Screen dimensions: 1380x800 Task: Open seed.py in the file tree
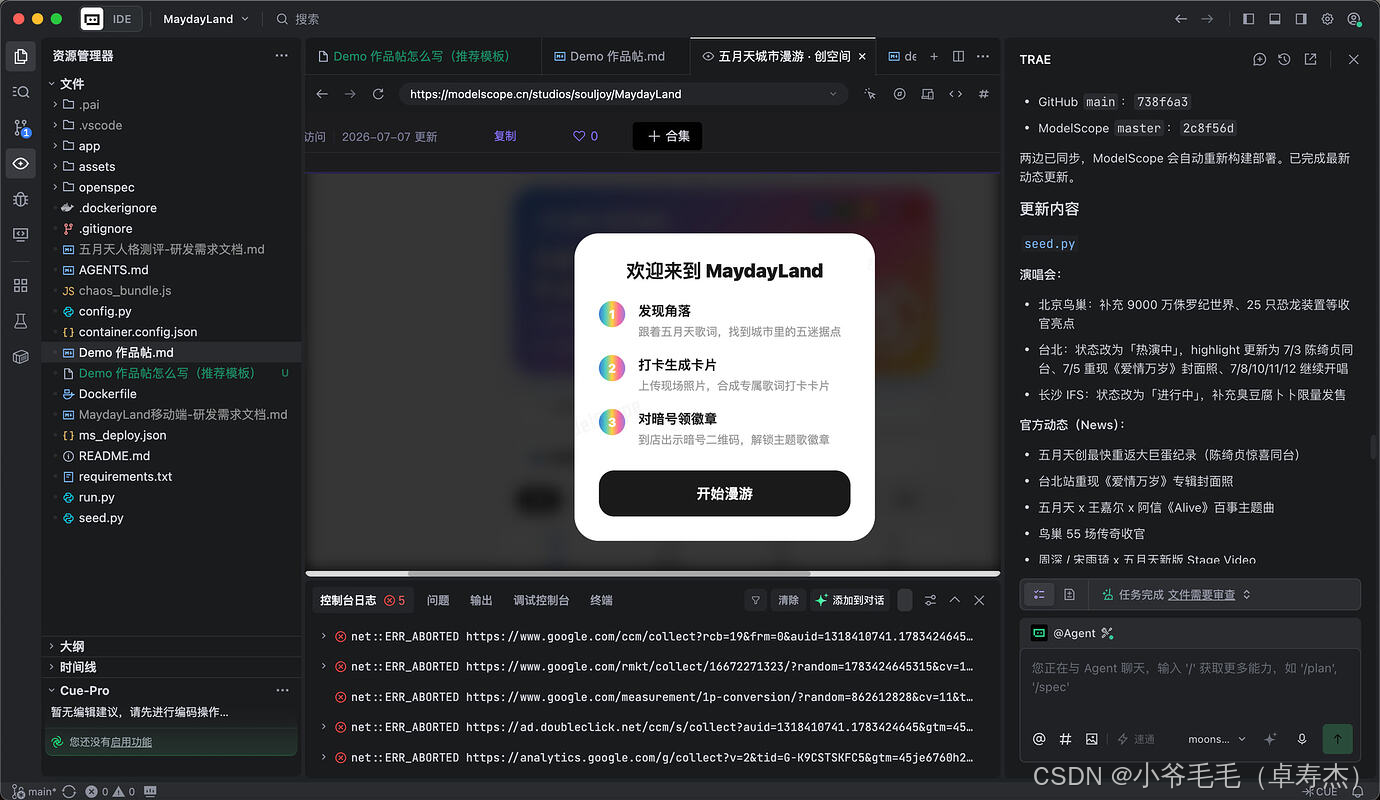101,518
